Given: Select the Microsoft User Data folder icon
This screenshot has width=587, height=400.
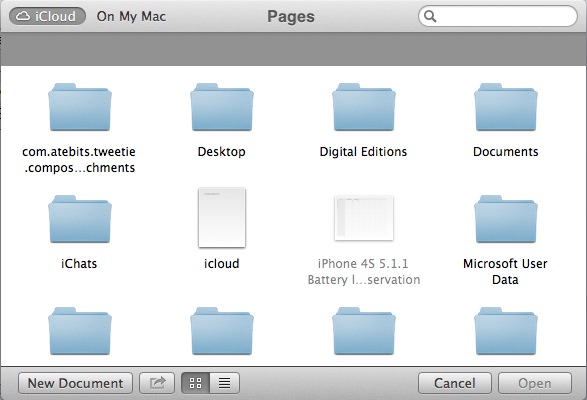Looking at the screenshot, I should click(x=506, y=219).
